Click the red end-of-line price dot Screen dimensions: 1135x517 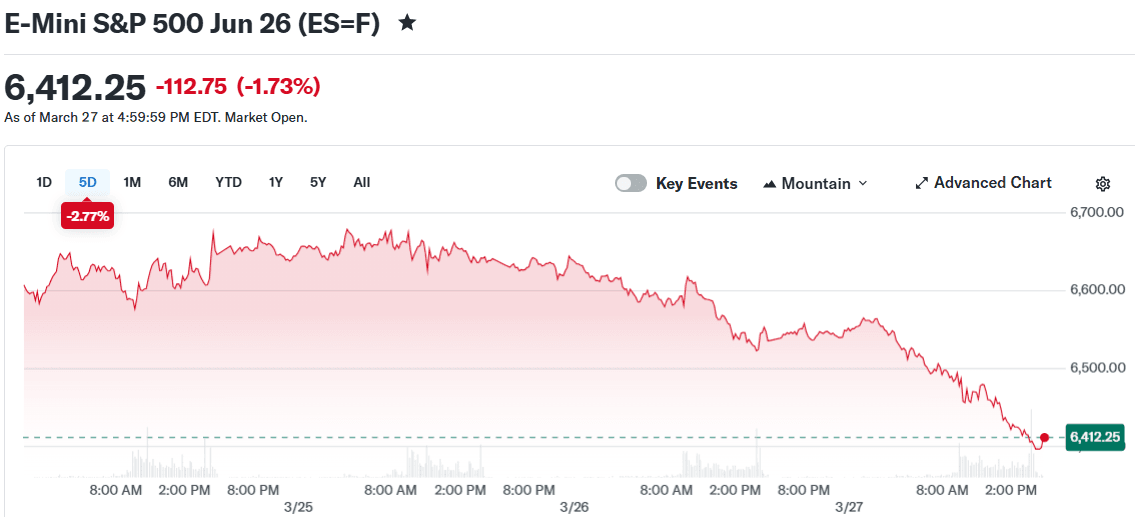1044,437
